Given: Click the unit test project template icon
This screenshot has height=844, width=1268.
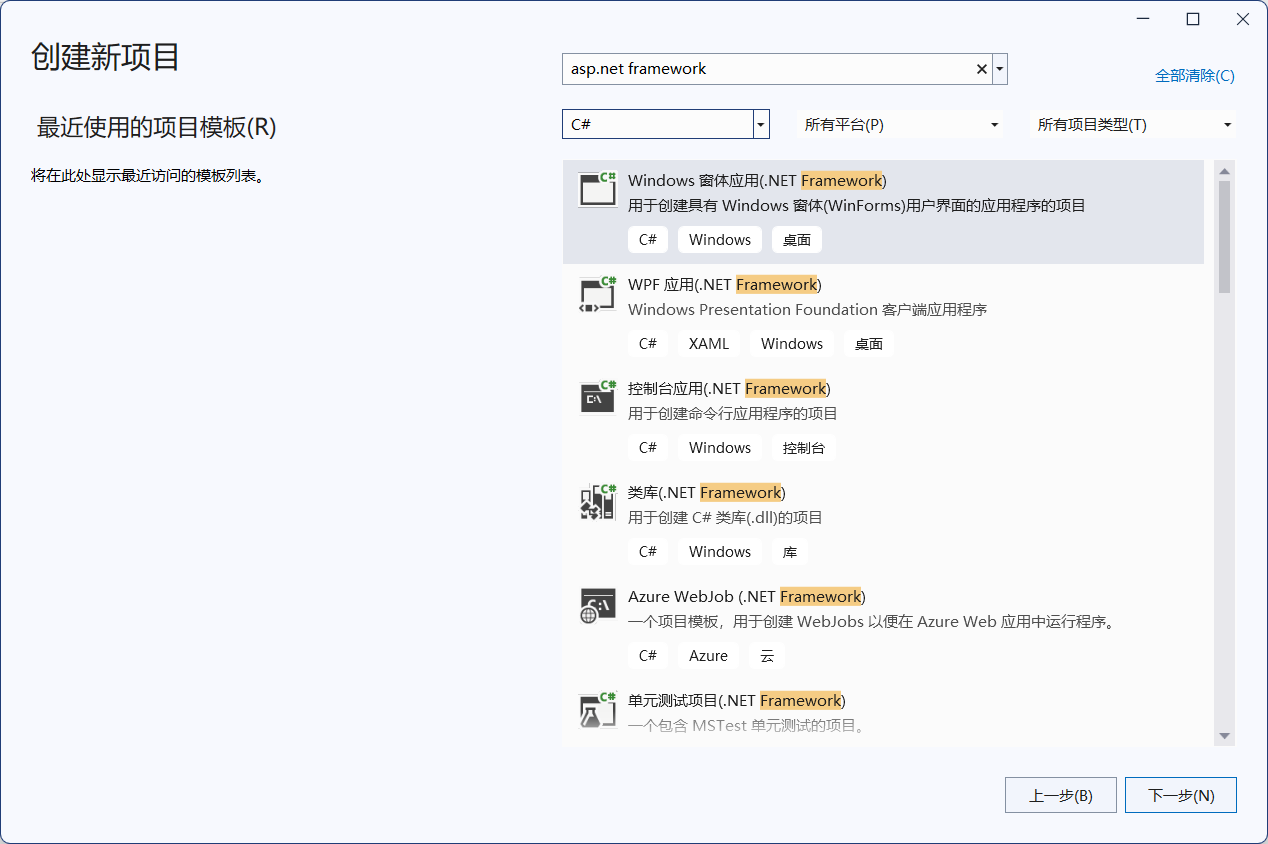Looking at the screenshot, I should 598,709.
